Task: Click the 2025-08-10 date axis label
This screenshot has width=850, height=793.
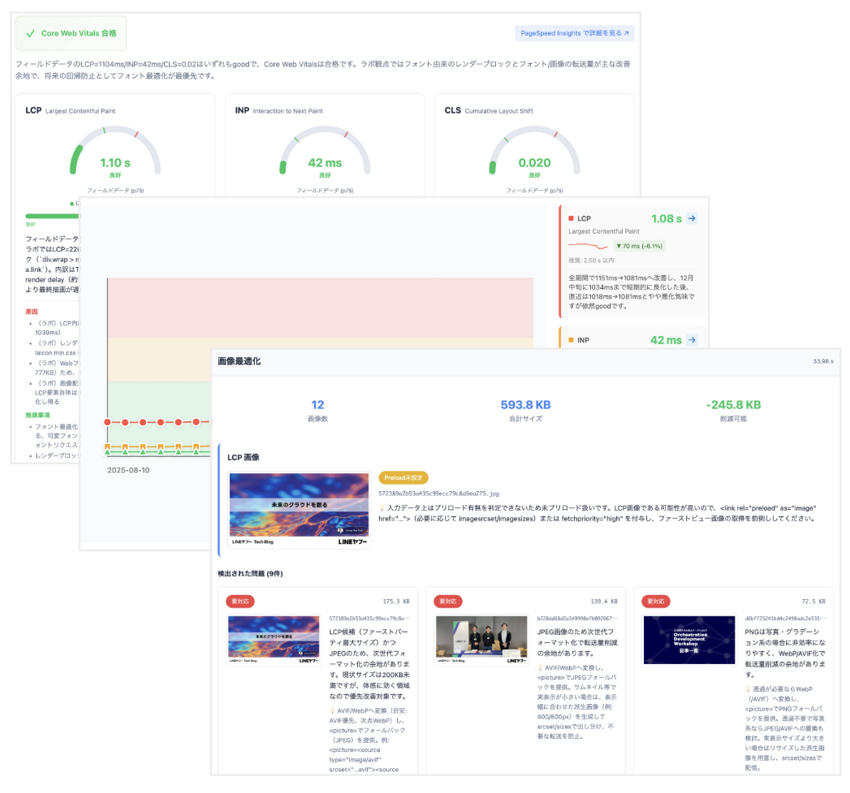Action: [x=128, y=470]
